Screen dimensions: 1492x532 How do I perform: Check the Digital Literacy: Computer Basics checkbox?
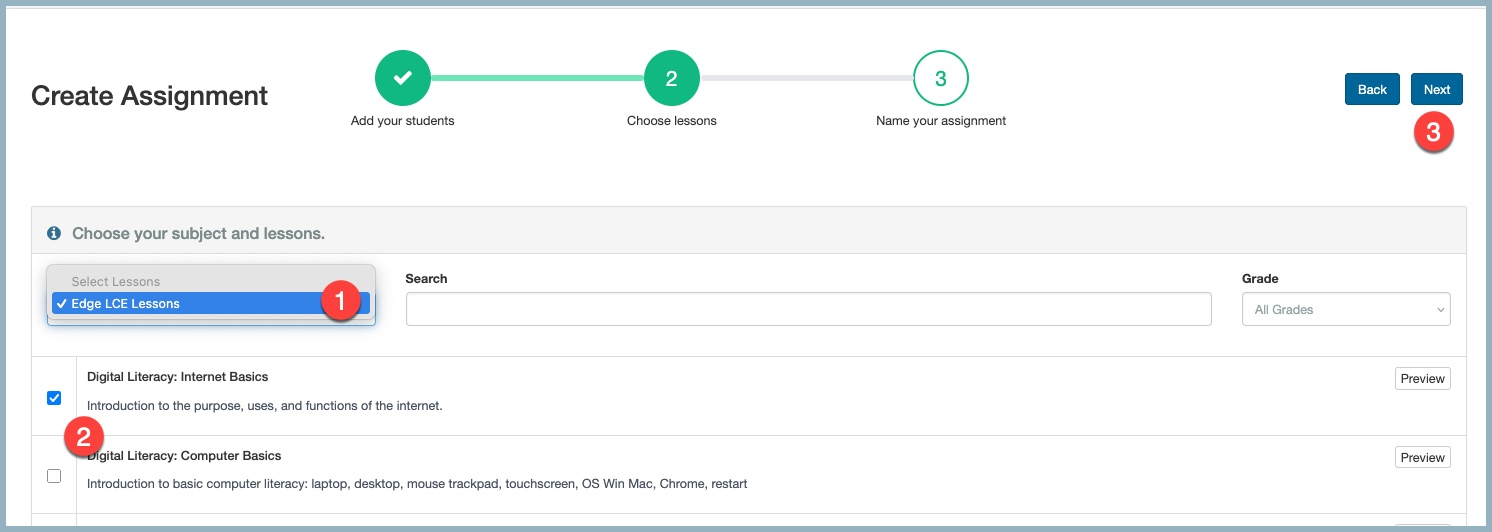54,476
